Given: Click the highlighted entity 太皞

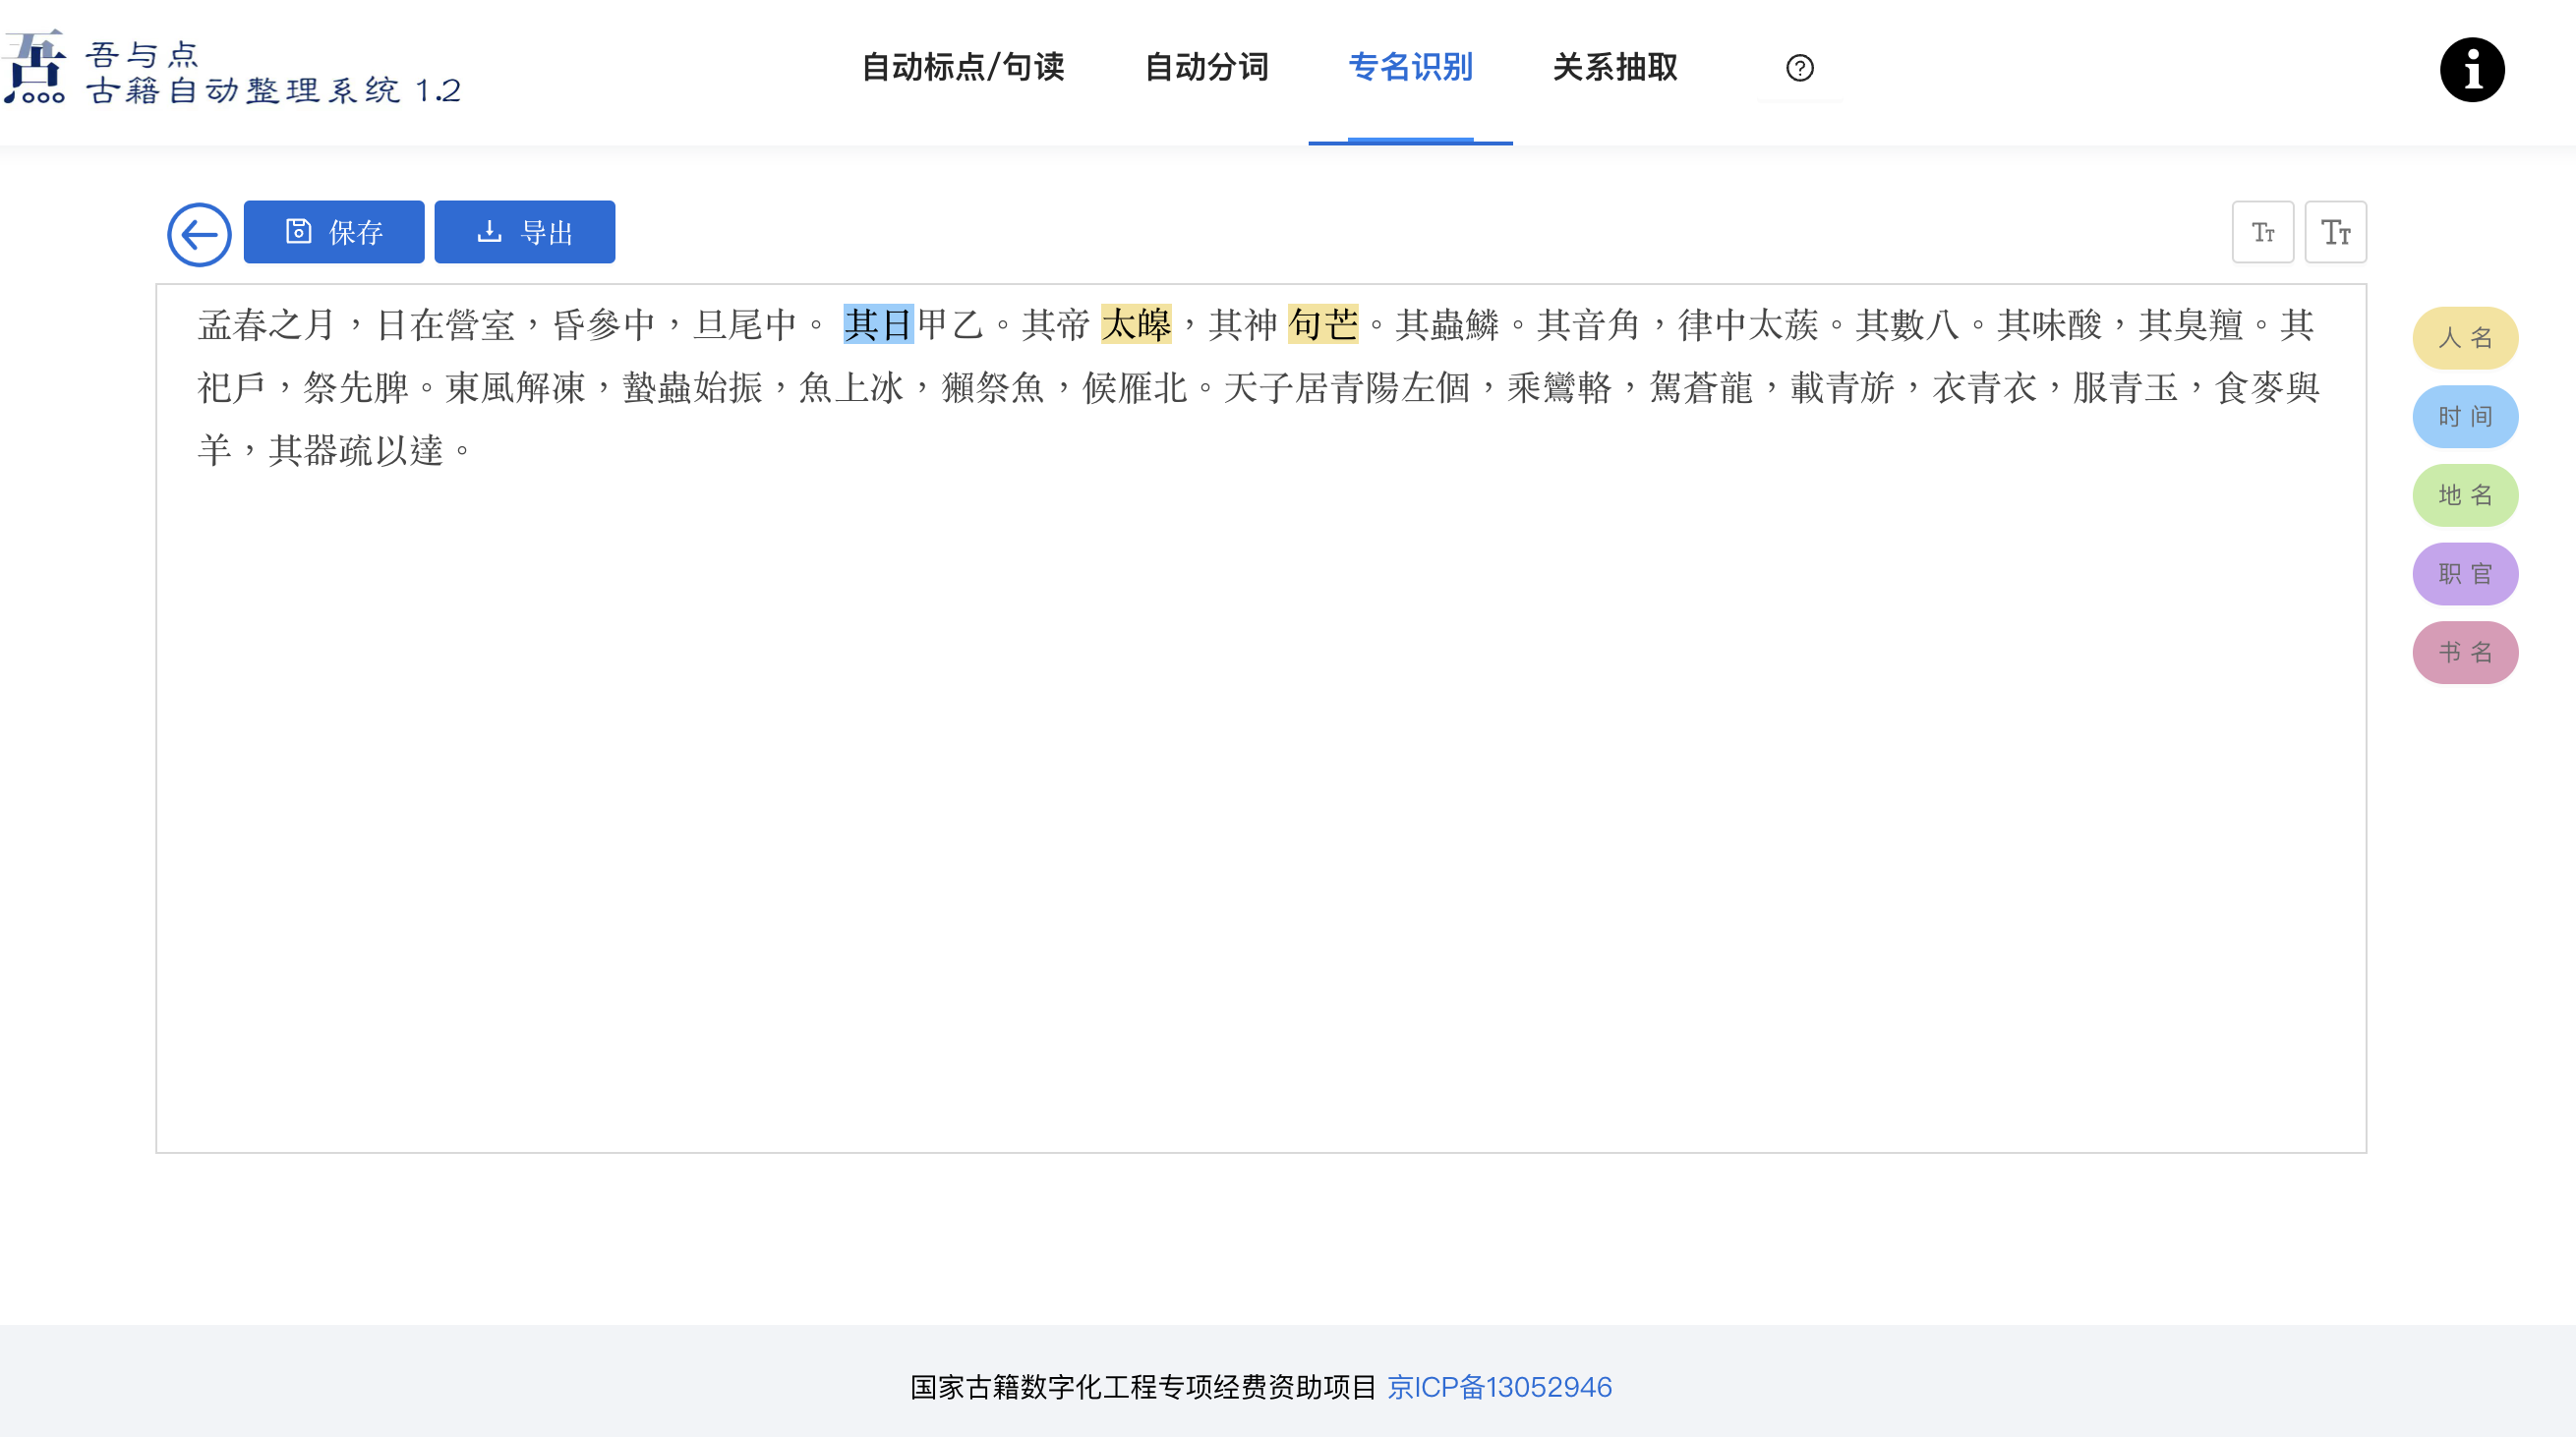Looking at the screenshot, I should tap(1136, 325).
